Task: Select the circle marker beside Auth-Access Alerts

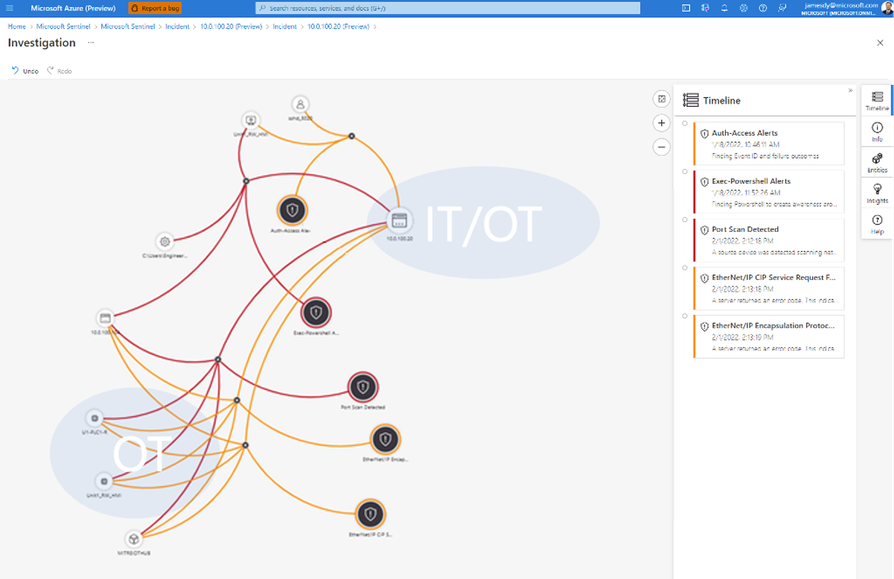Action: tap(685, 123)
